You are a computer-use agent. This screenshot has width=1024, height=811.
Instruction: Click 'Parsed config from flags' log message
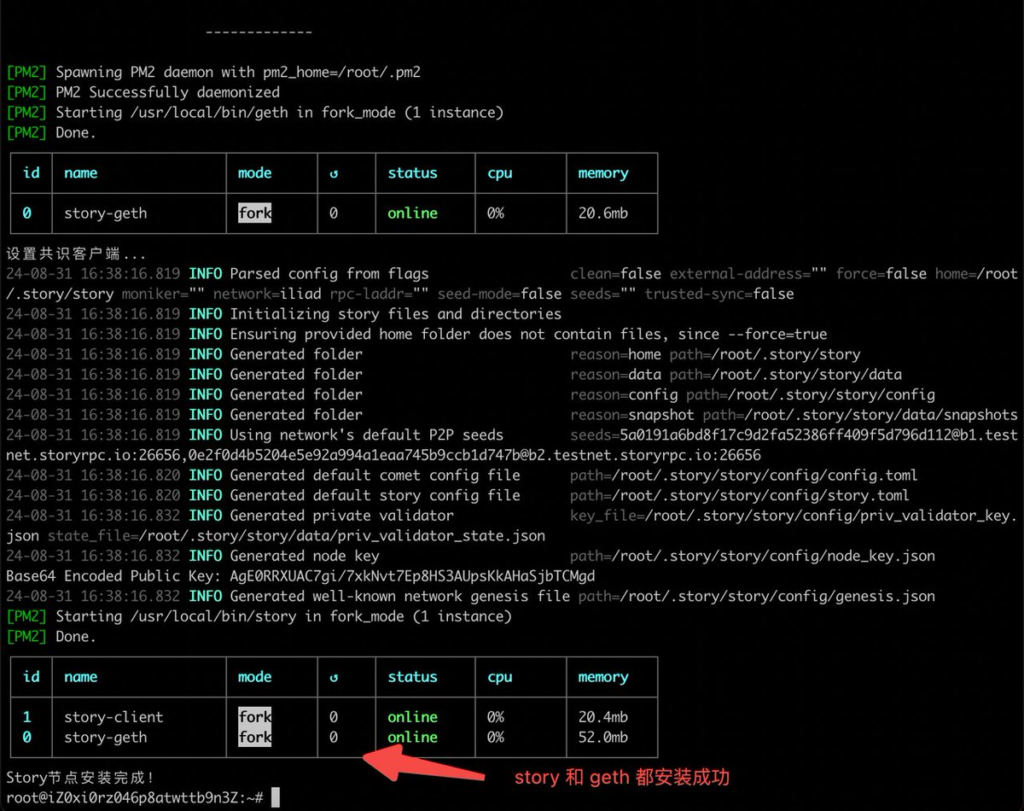pyautogui.click(x=329, y=274)
